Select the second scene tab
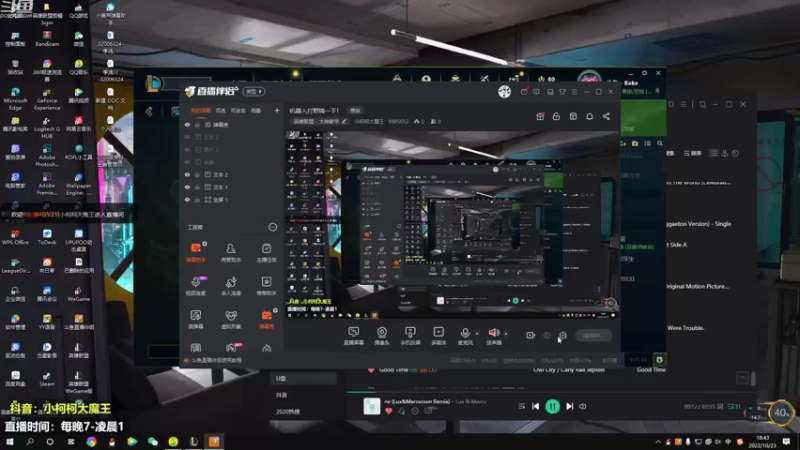This screenshot has height=450, width=800. click(x=220, y=110)
